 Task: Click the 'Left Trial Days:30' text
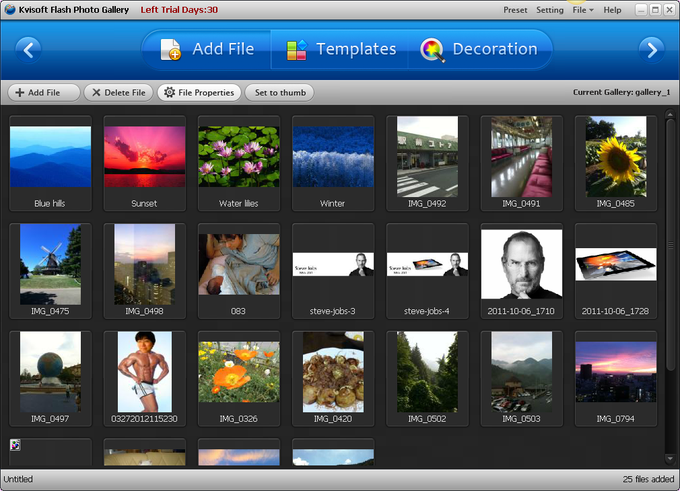179,10
